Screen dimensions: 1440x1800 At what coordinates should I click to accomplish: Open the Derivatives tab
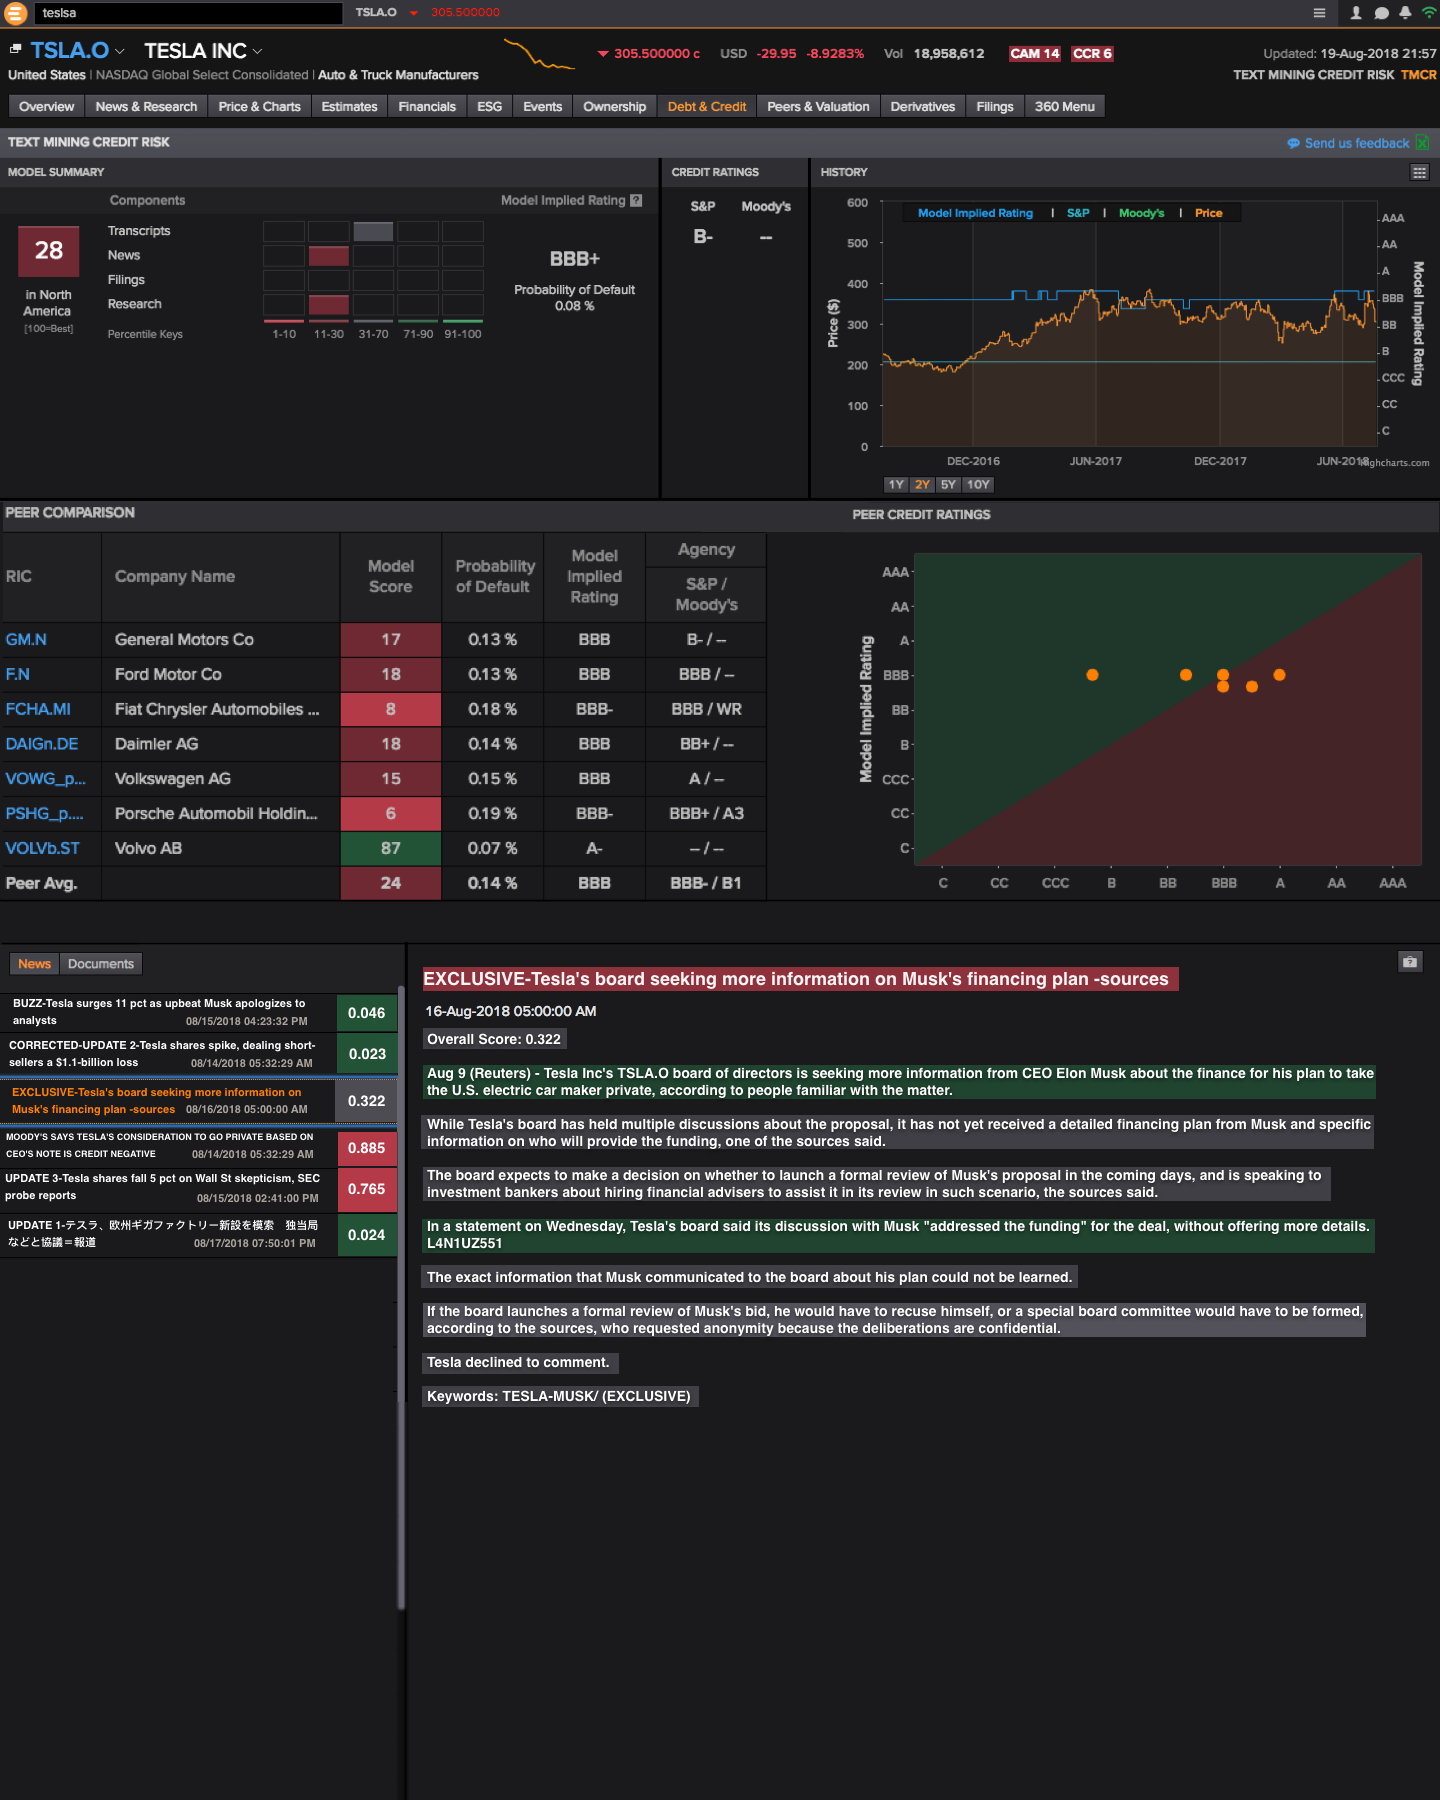pos(922,107)
